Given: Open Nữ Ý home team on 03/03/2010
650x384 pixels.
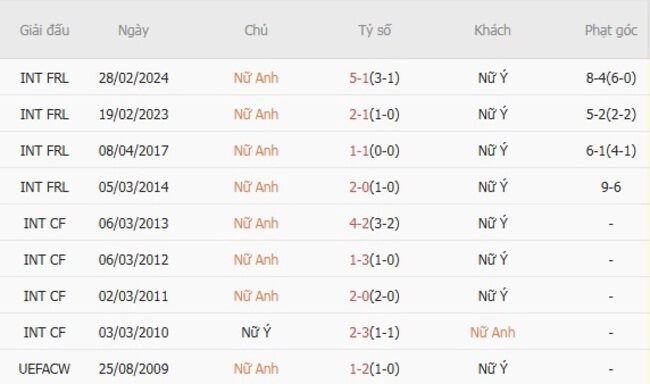Looking at the screenshot, I should [256, 333].
